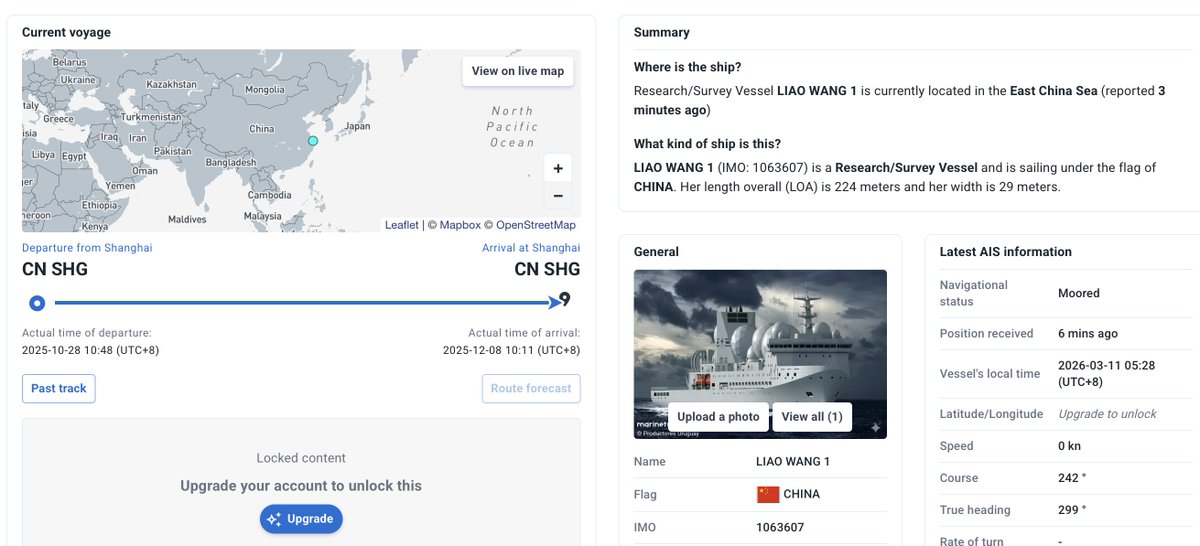This screenshot has width=1200, height=546.
Task: Click arrival time 2025-12-08 10:11 (UTC+8)
Action: pos(512,350)
